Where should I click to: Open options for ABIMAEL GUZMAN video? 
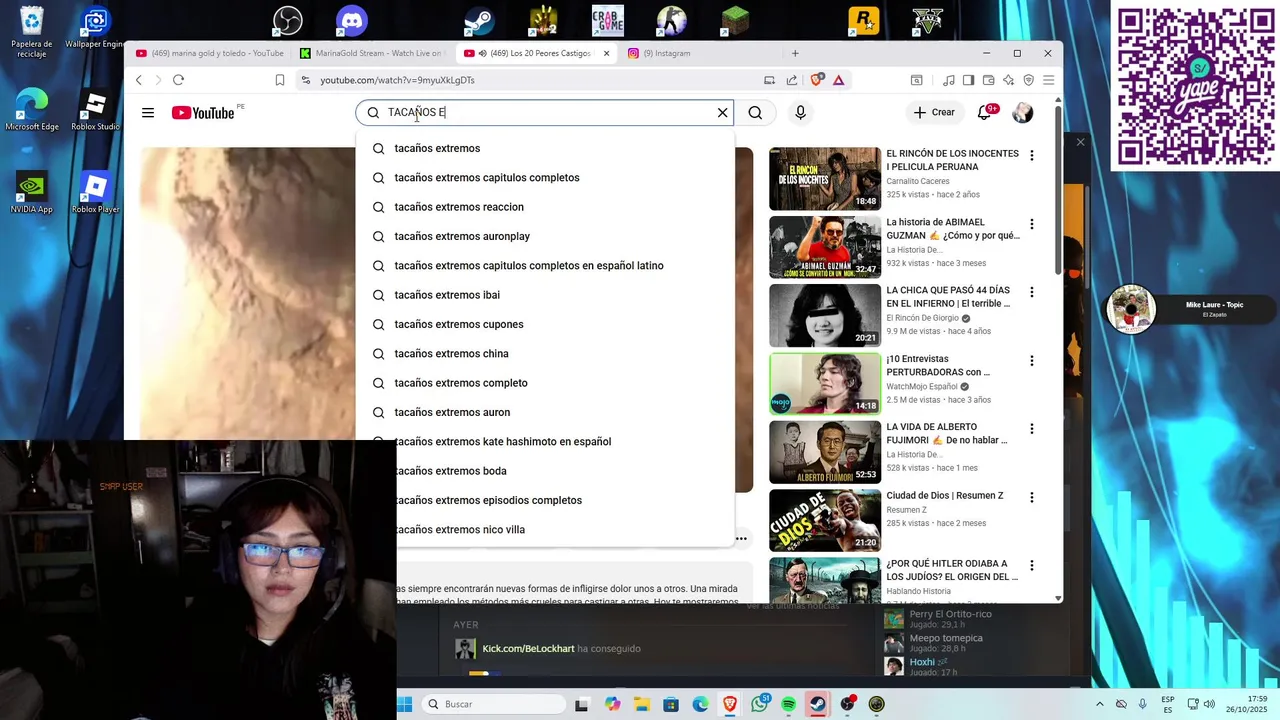1032,224
